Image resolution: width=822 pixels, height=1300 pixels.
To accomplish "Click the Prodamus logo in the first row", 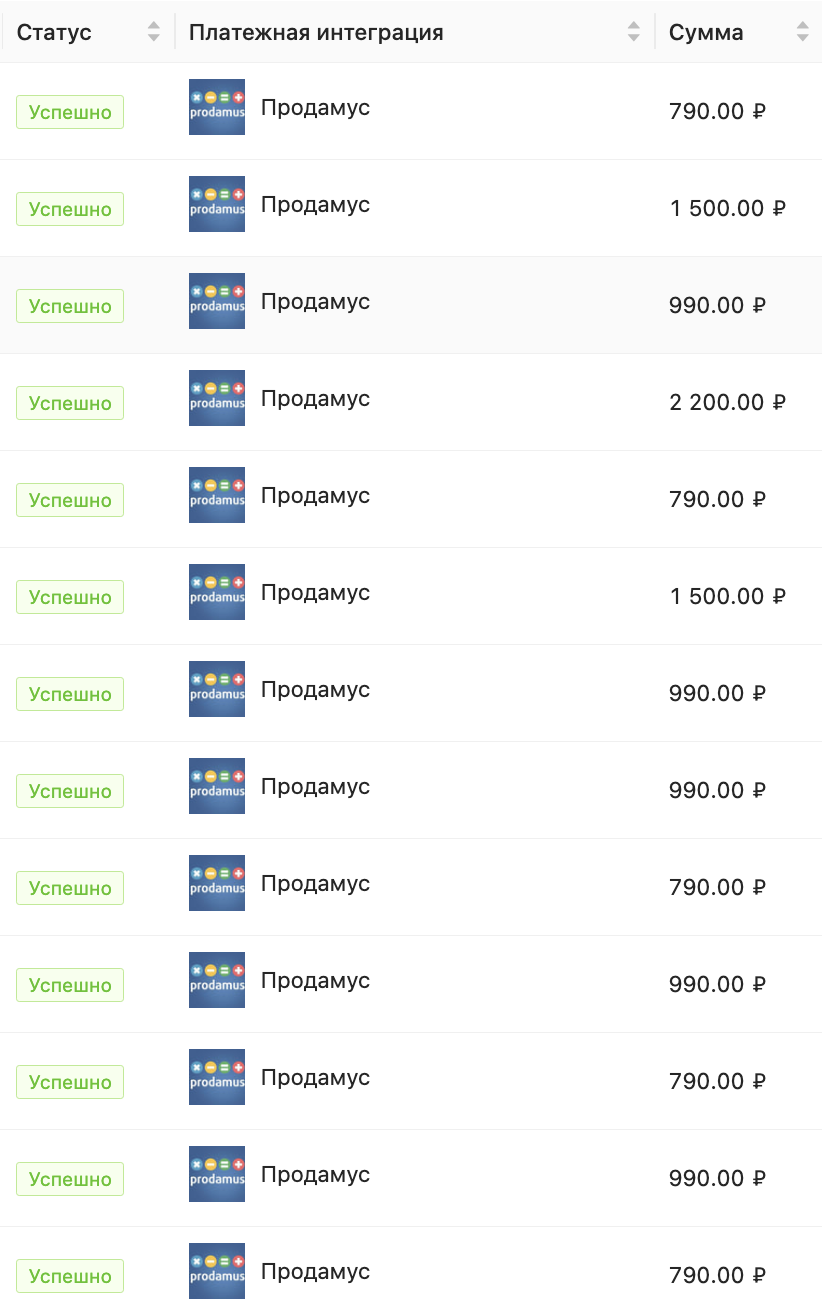I will click(x=217, y=107).
